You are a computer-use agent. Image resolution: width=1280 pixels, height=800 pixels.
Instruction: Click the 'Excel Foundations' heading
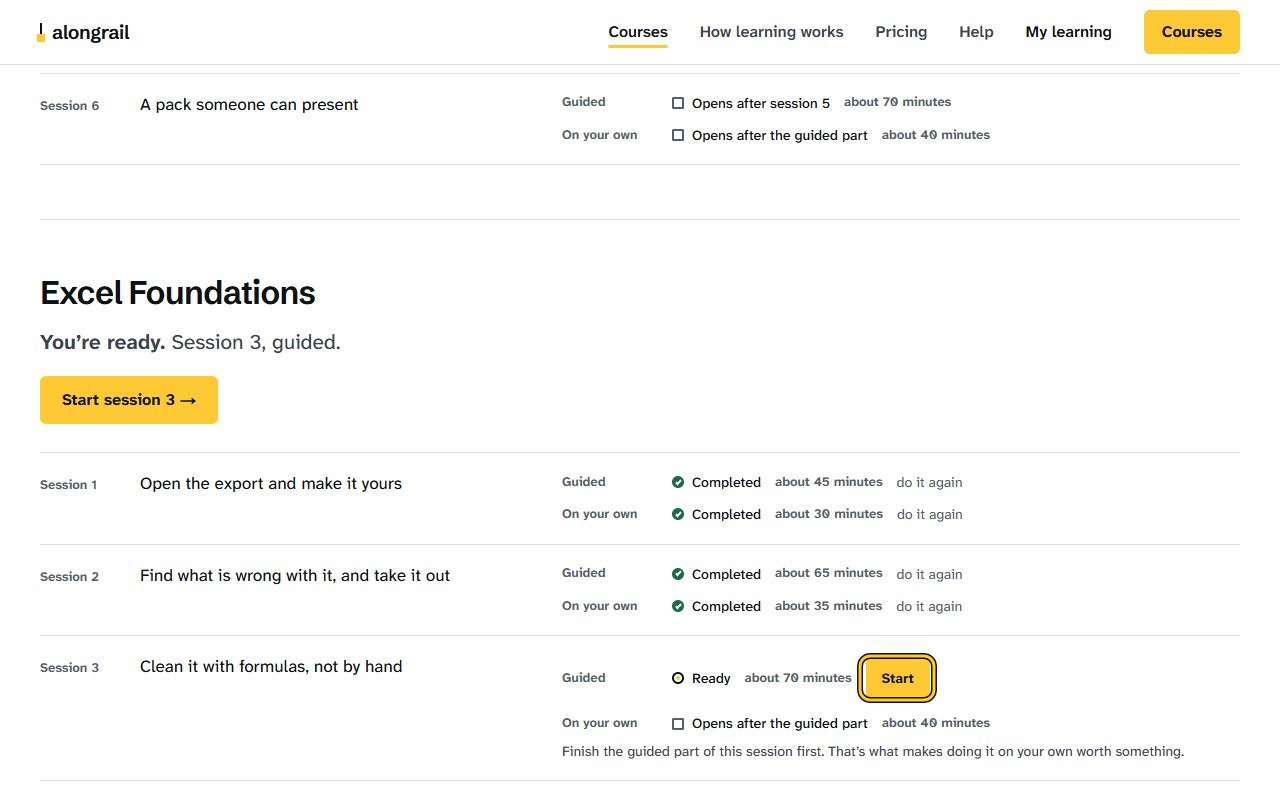(178, 293)
